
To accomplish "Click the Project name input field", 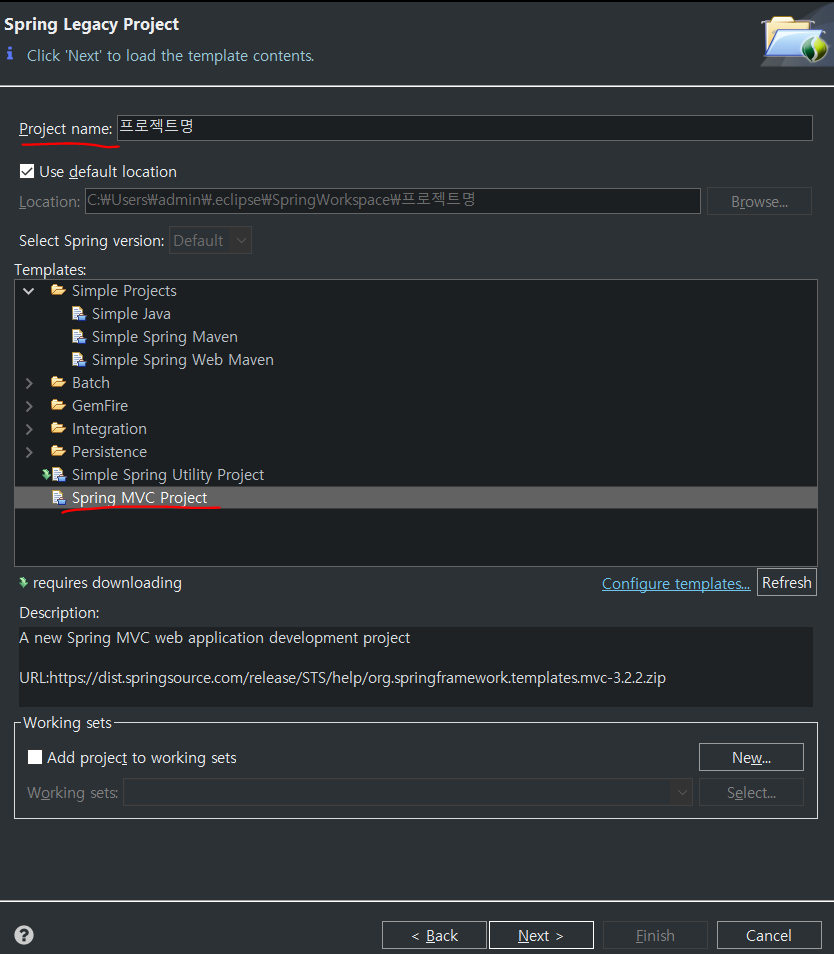I will point(465,128).
